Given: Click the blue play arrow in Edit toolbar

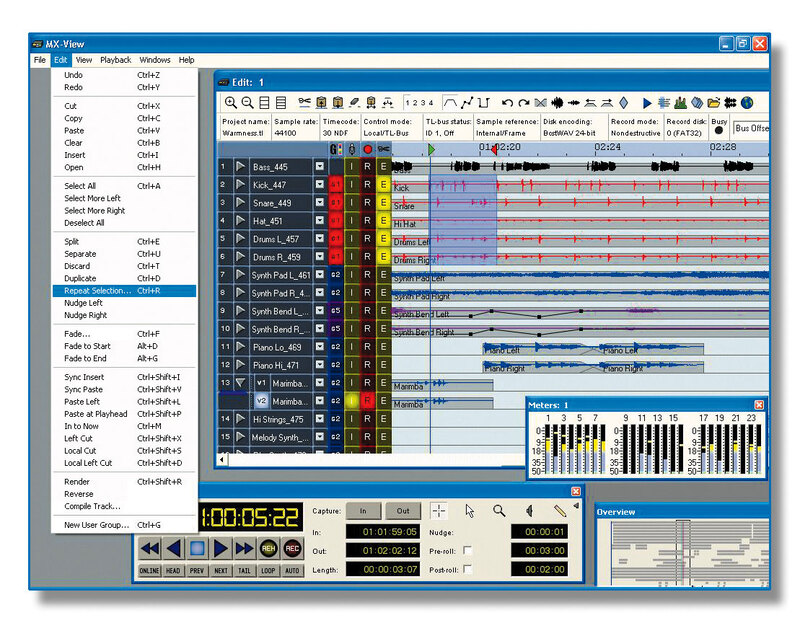Looking at the screenshot, I should [x=647, y=103].
